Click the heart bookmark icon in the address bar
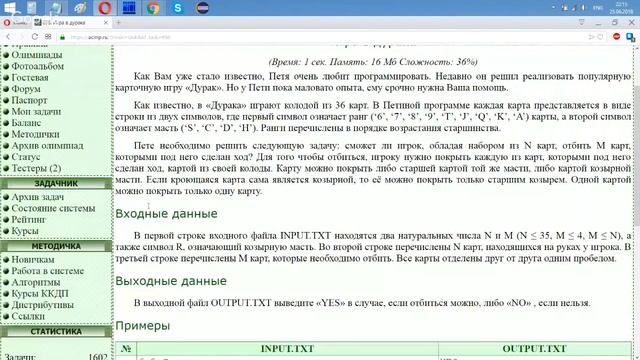Viewport: 640px width, 360px height. point(600,37)
